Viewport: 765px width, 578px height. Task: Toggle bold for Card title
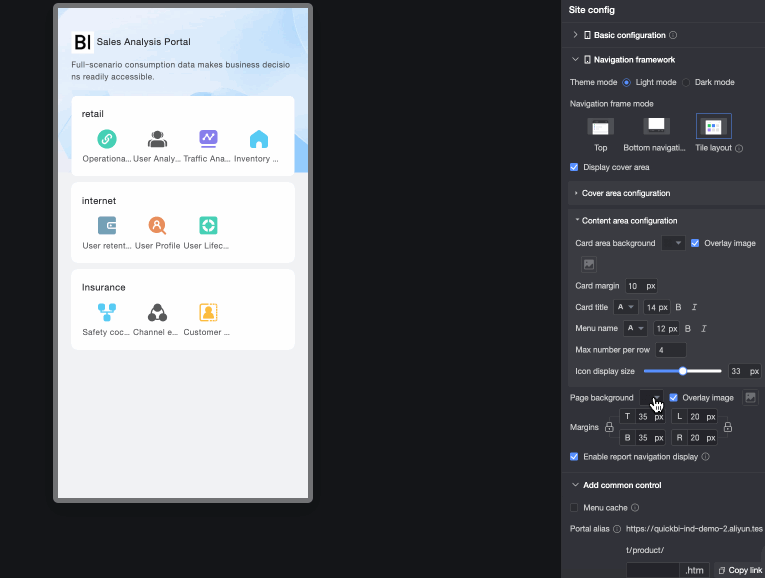(x=678, y=307)
